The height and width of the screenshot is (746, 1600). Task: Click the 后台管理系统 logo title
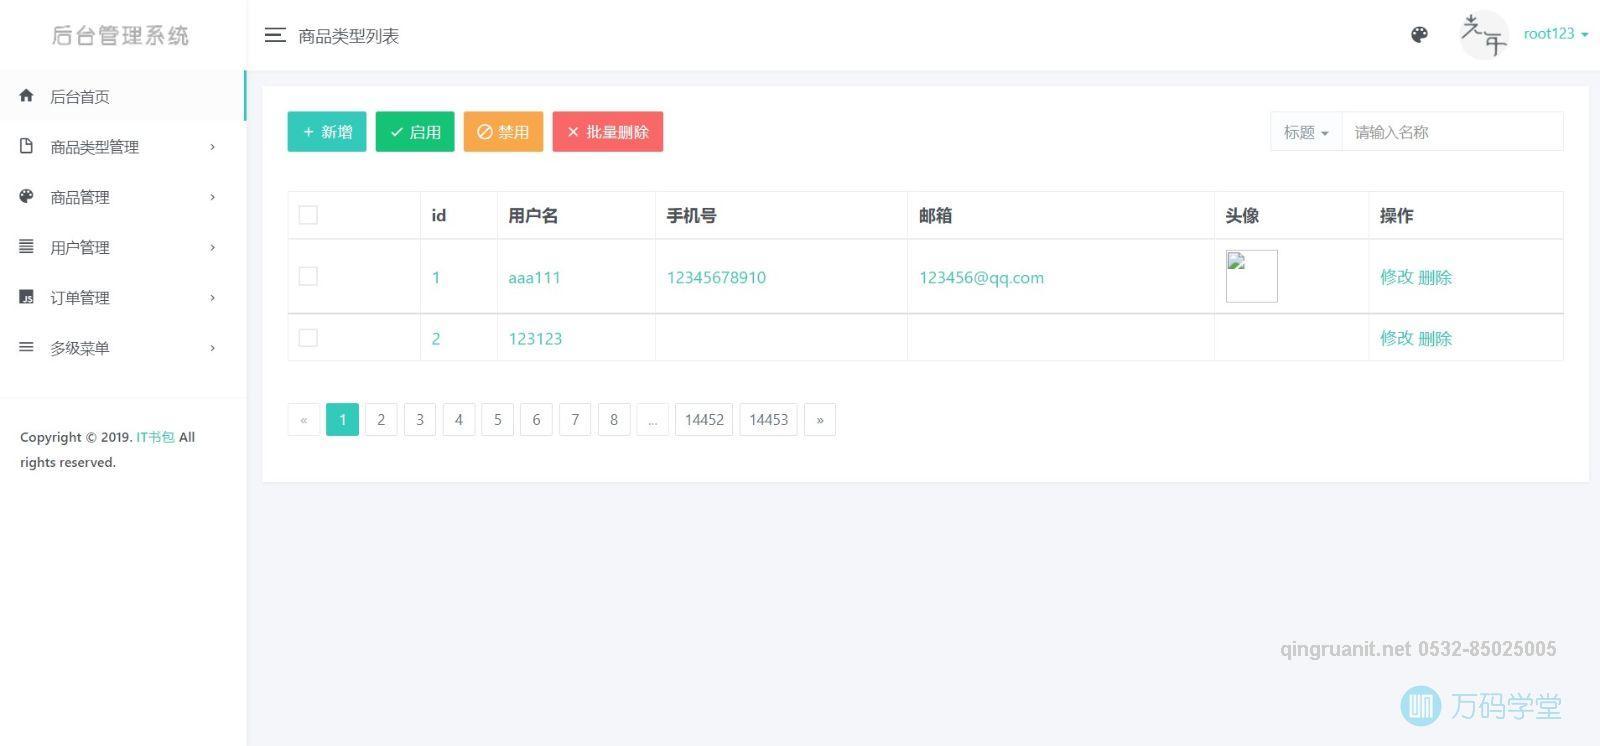(121, 36)
